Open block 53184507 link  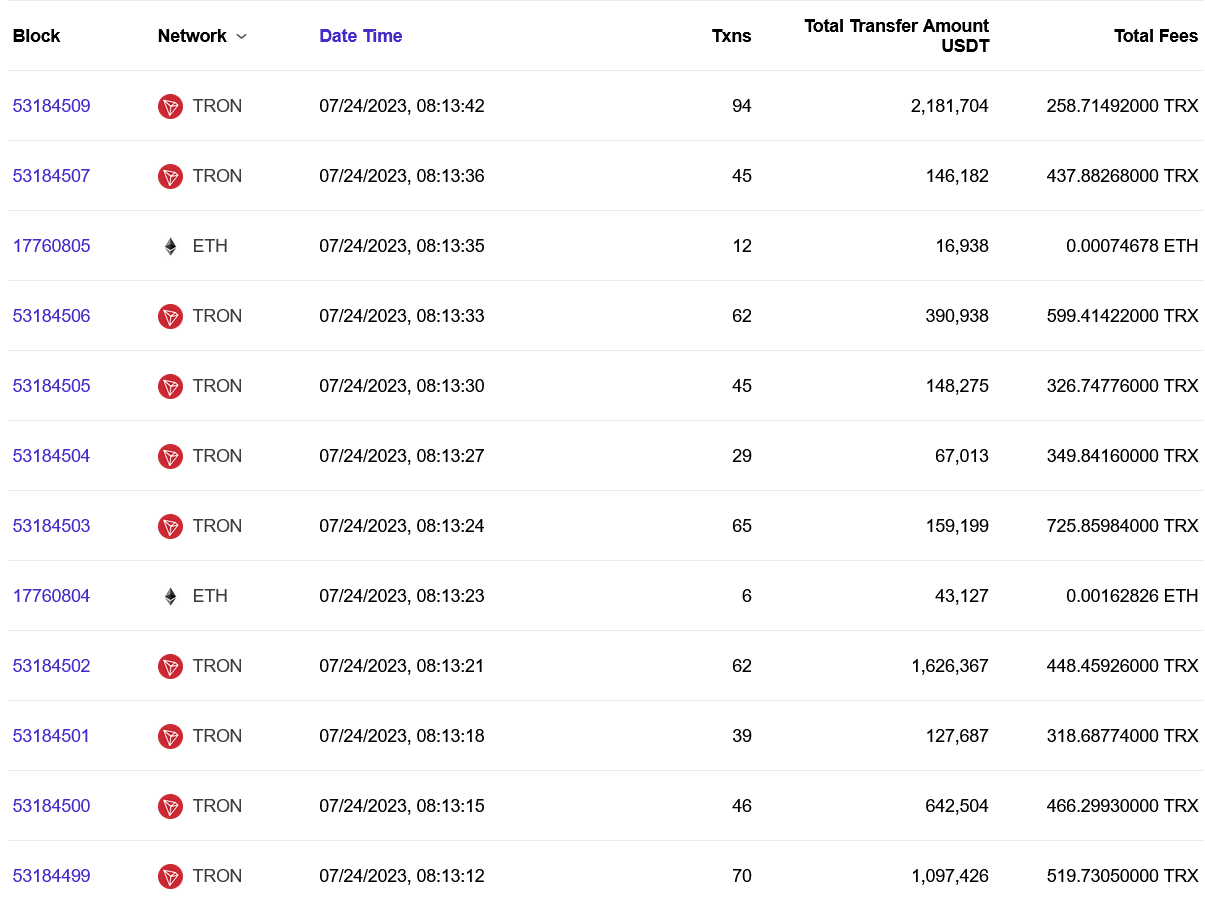pos(51,176)
